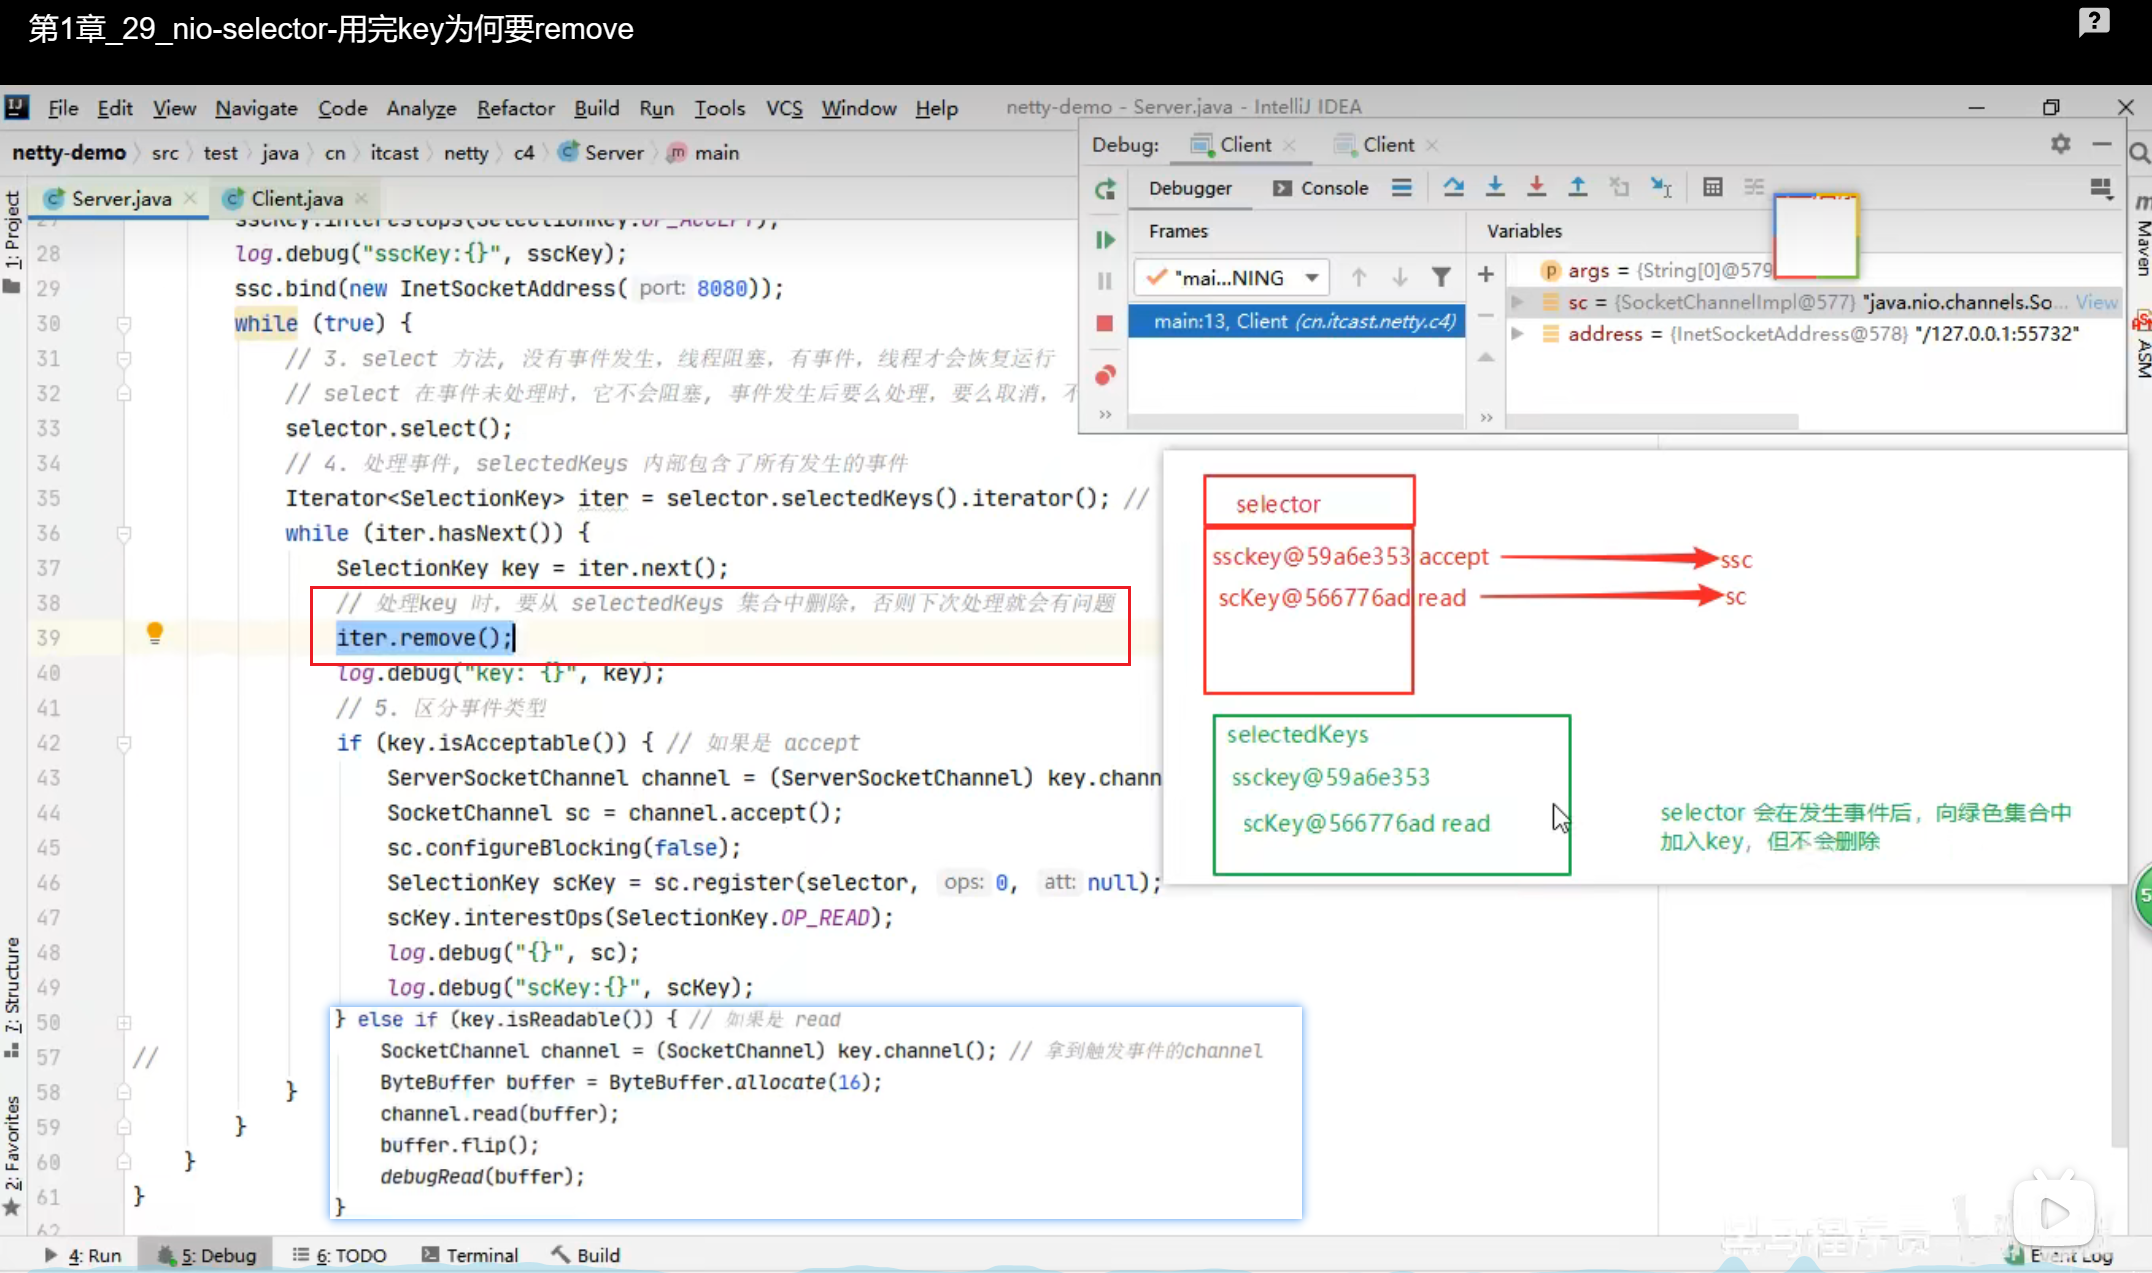Image resolution: width=2152 pixels, height=1273 pixels.
Task: Collapse the while loop fold at line 36
Action: (x=124, y=534)
